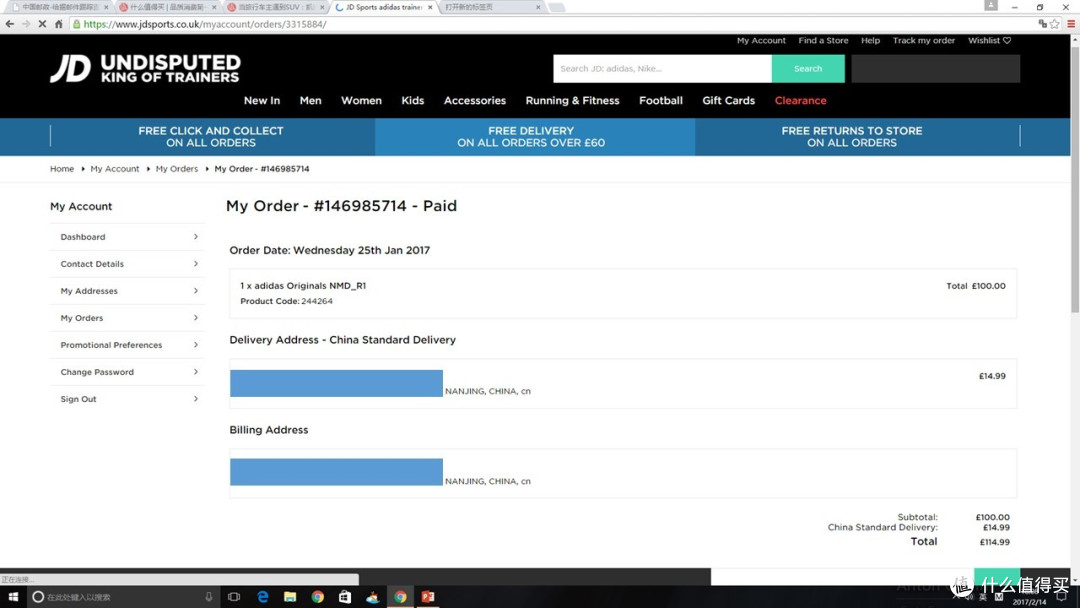Open File Explorer from taskbar

click(x=290, y=597)
